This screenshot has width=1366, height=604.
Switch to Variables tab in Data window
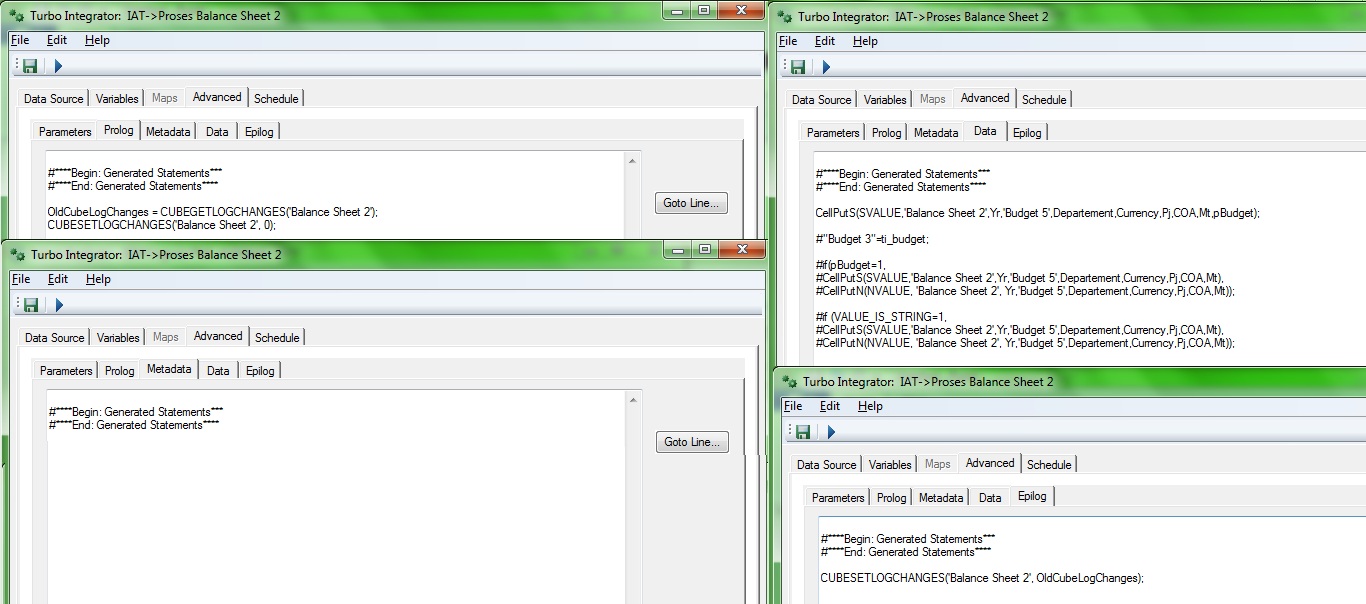pyautogui.click(x=885, y=100)
